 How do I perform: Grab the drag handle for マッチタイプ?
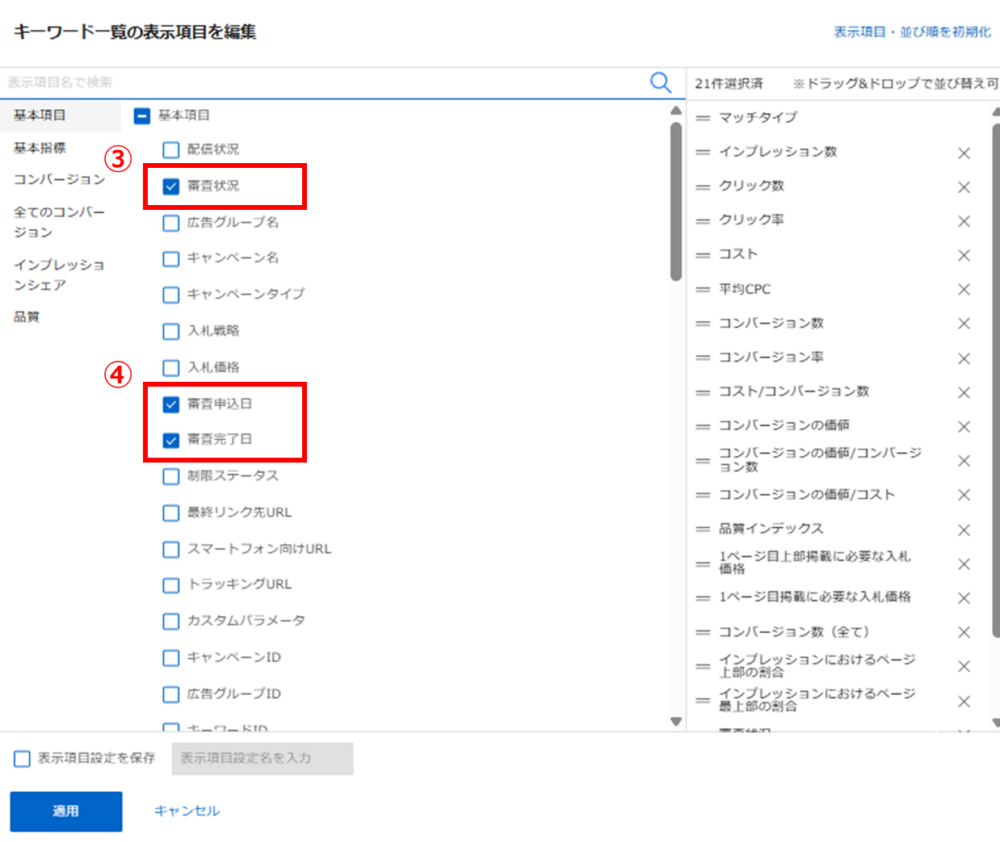(702, 118)
